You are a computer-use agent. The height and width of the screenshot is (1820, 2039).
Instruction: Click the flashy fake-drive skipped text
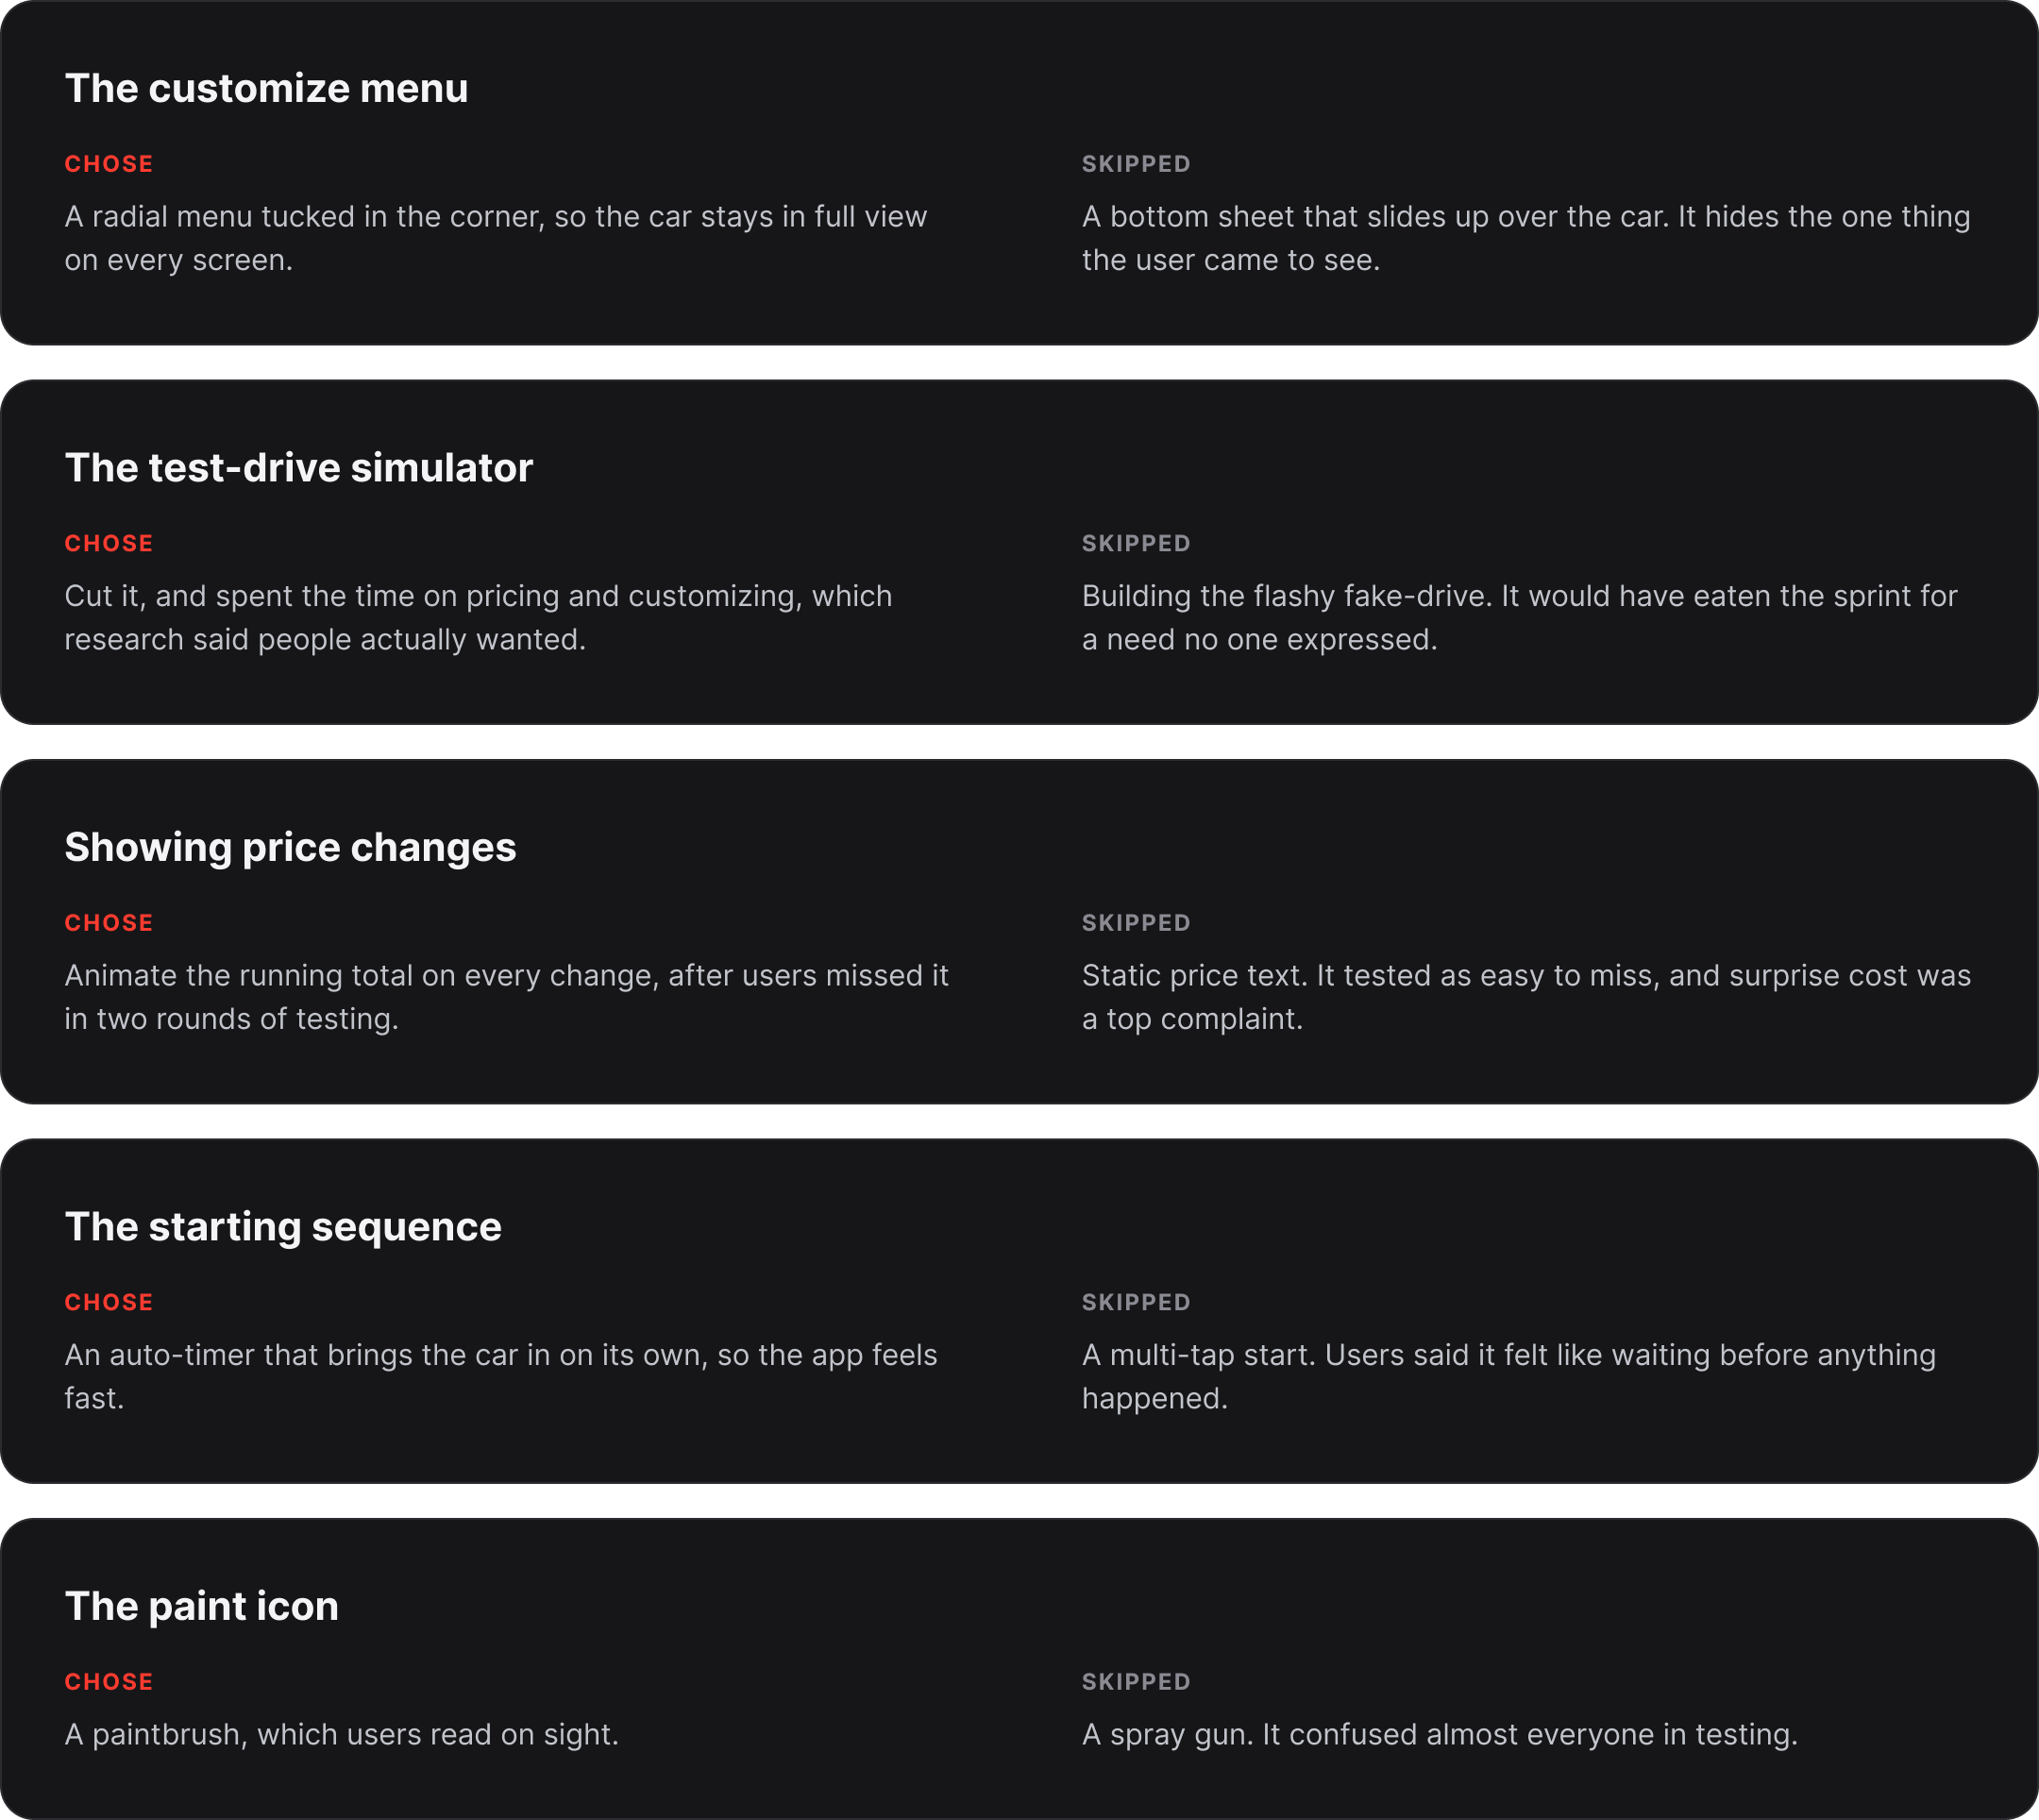click(x=1519, y=617)
